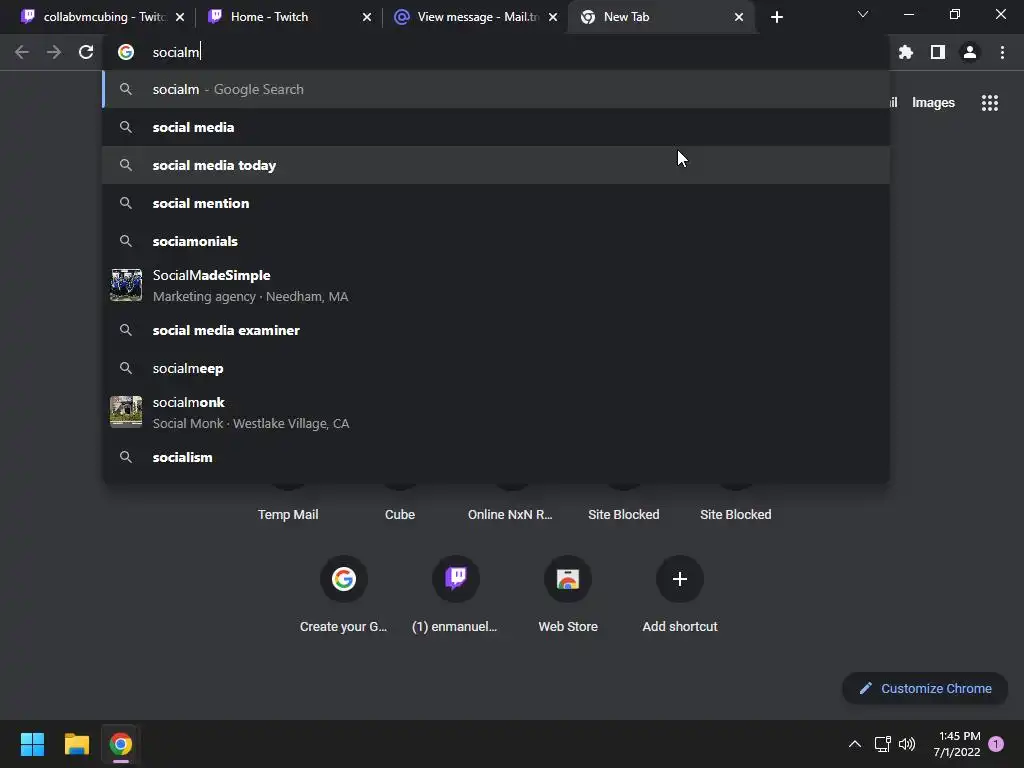Click the SocialMadeSimple thumbnail image
Viewport: 1024px width, 768px height.
(126, 285)
